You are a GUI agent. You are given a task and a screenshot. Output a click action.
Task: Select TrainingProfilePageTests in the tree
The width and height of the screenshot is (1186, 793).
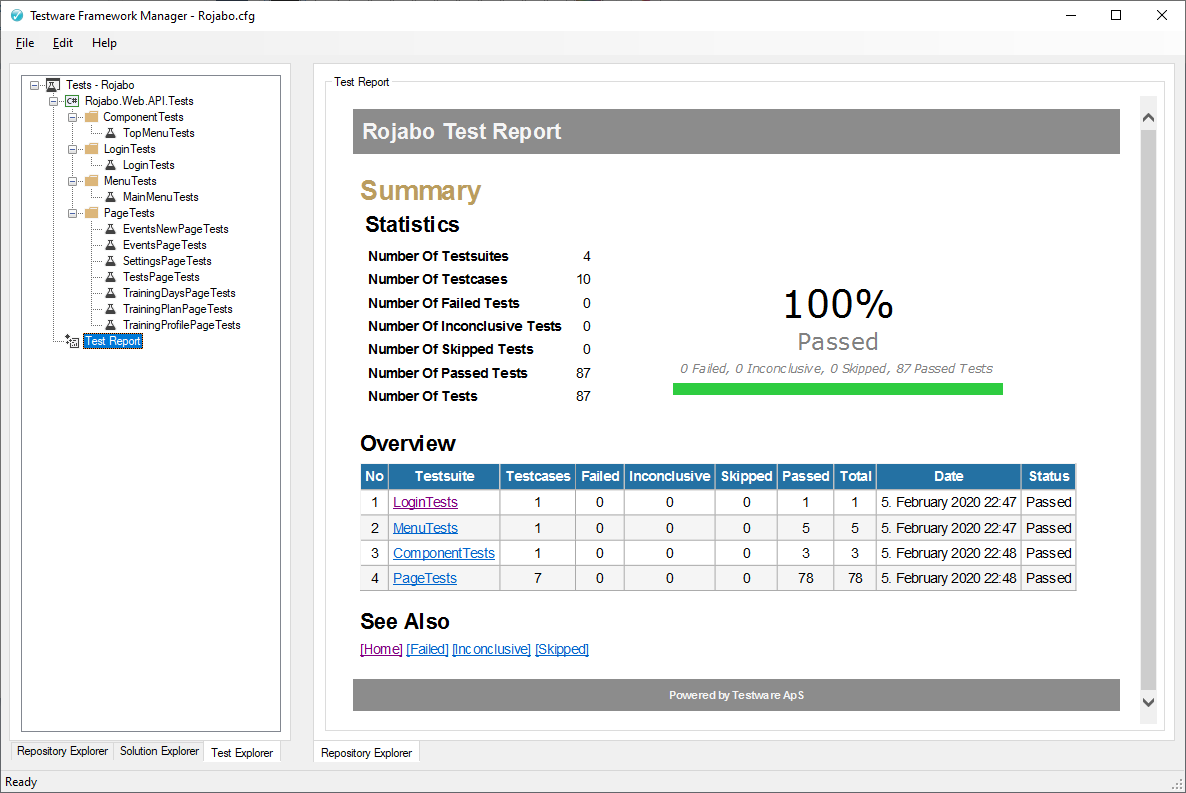[x=182, y=325]
